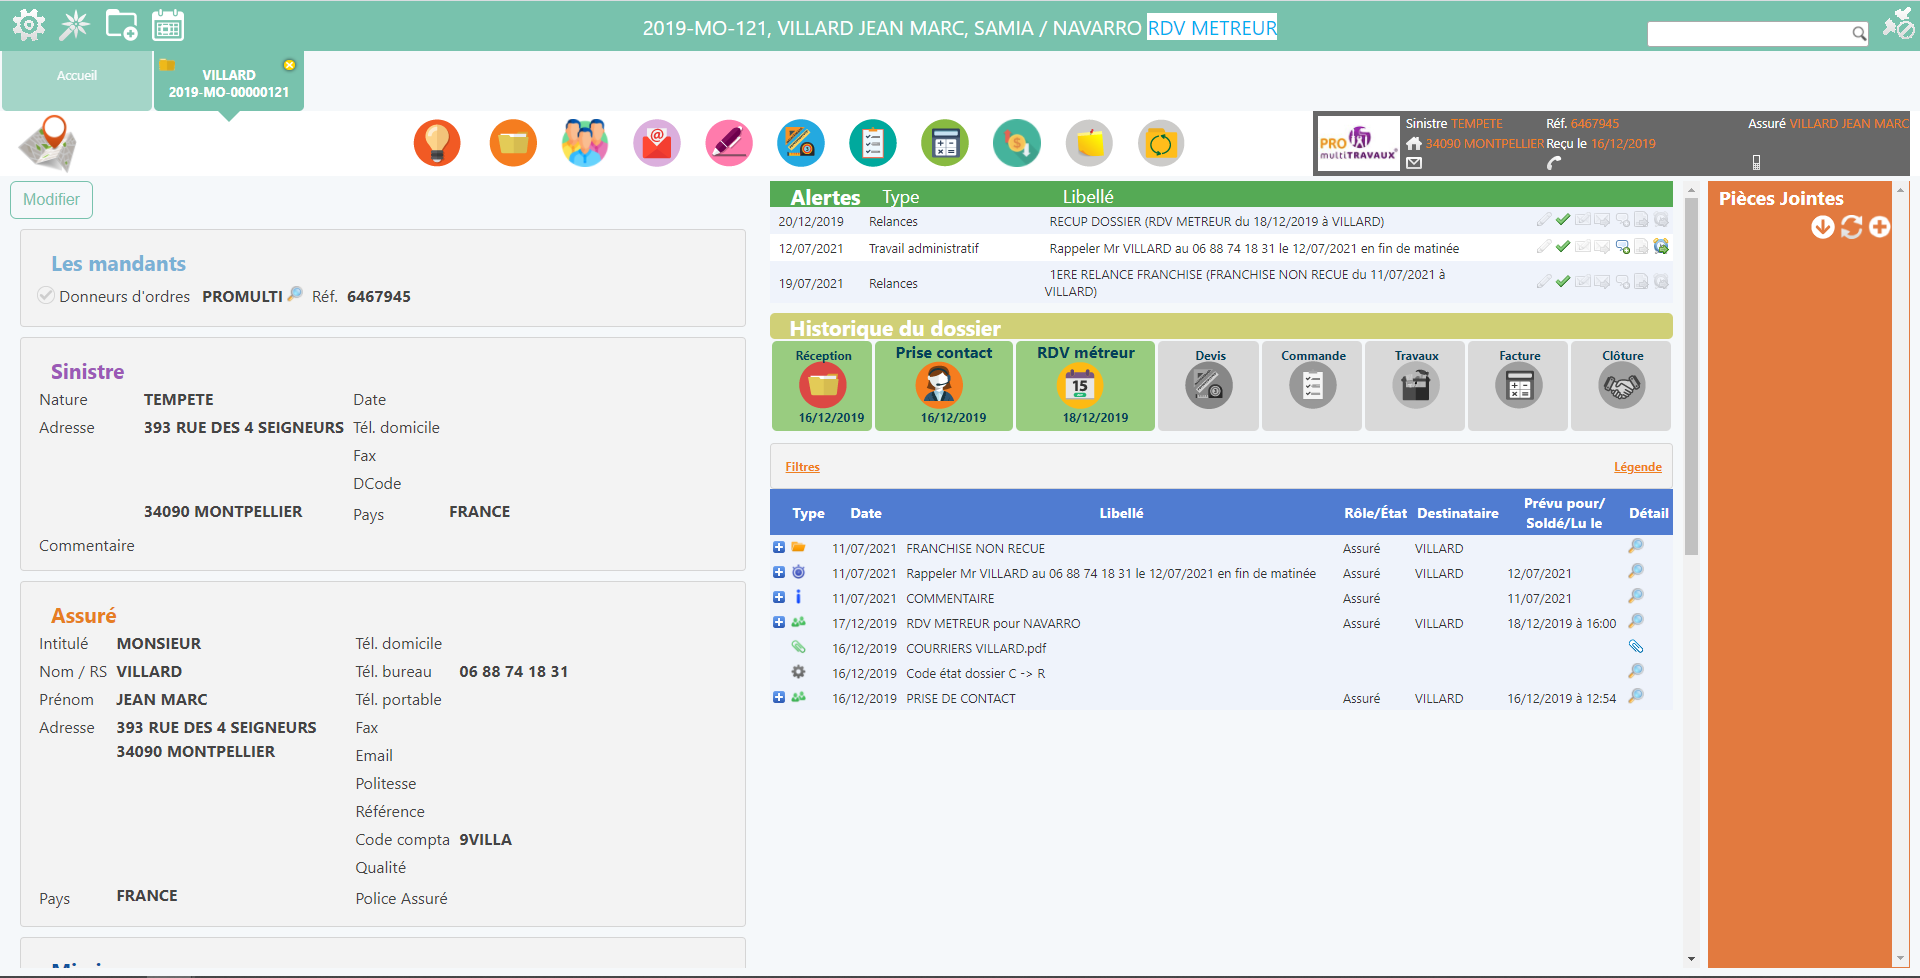Switch to the Accueil tab

pyautogui.click(x=77, y=76)
